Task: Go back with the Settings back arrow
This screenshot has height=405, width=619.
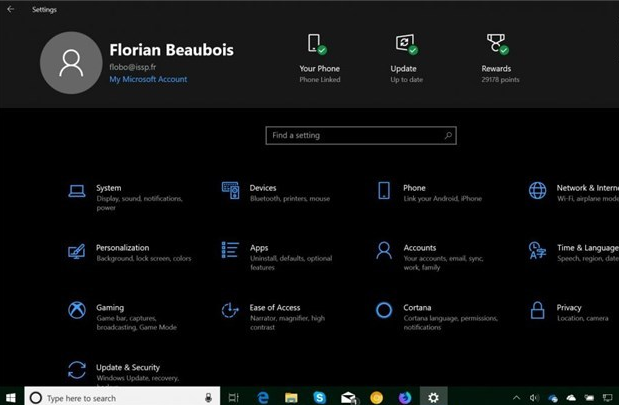Action: (11, 9)
